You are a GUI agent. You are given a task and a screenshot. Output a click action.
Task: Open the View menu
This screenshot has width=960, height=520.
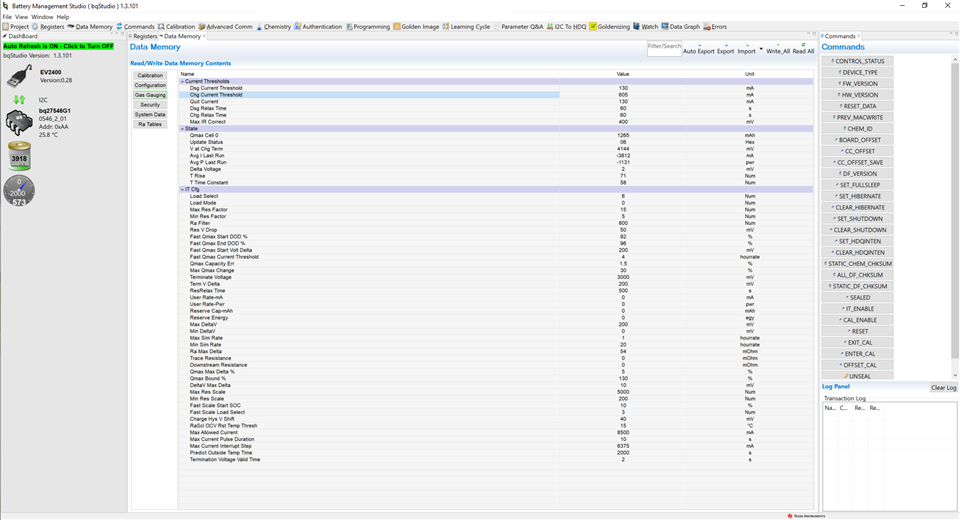click(x=21, y=17)
